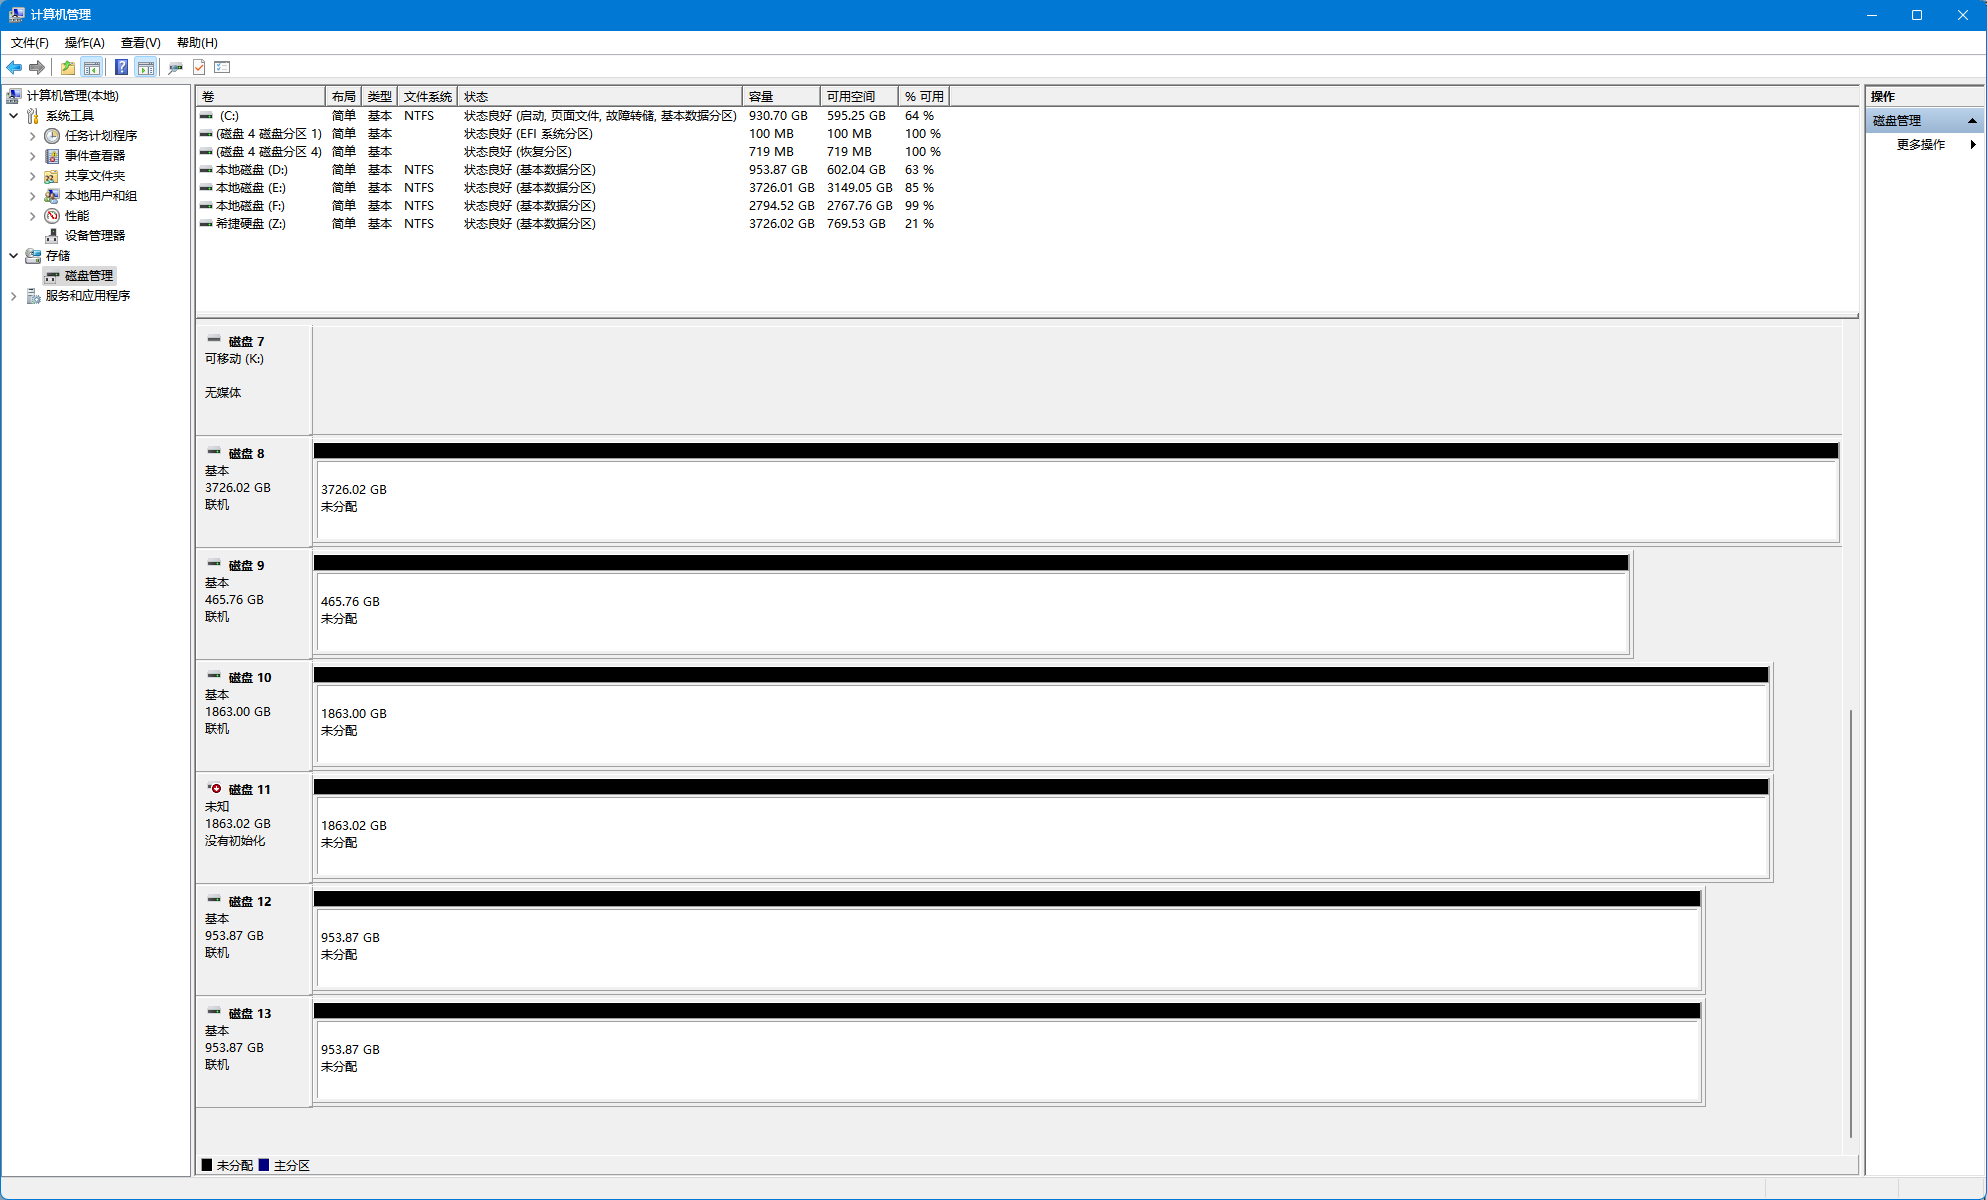Expand the 共享文件夹 tree node
Screen dimensions: 1987x1200
[32, 176]
